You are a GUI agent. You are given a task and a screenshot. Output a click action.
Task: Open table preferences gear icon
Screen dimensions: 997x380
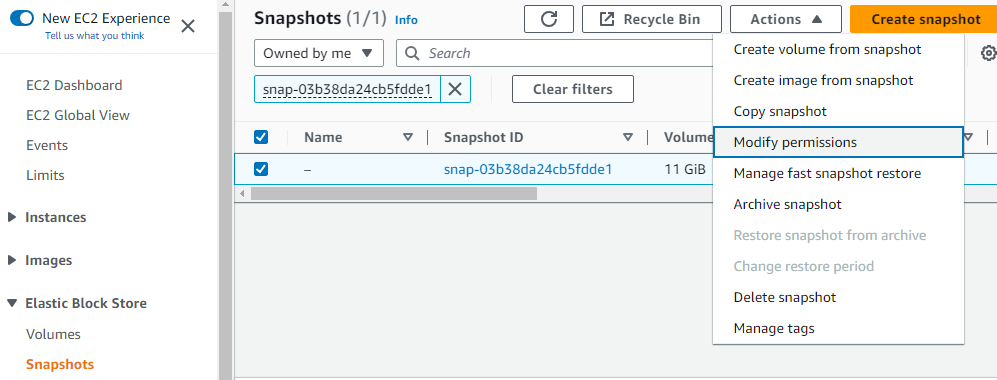pos(988,53)
